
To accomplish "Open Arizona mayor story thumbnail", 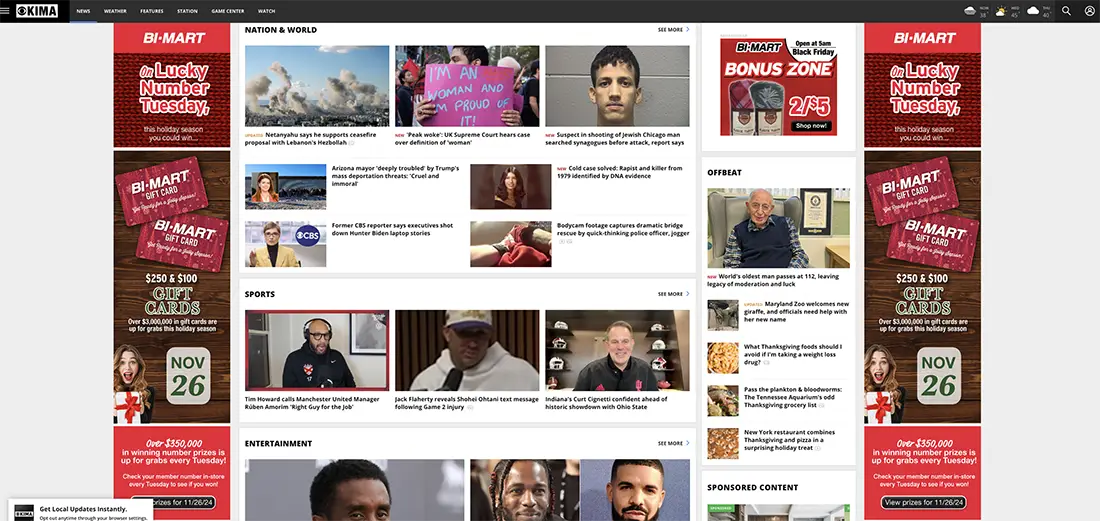I will click(x=286, y=187).
